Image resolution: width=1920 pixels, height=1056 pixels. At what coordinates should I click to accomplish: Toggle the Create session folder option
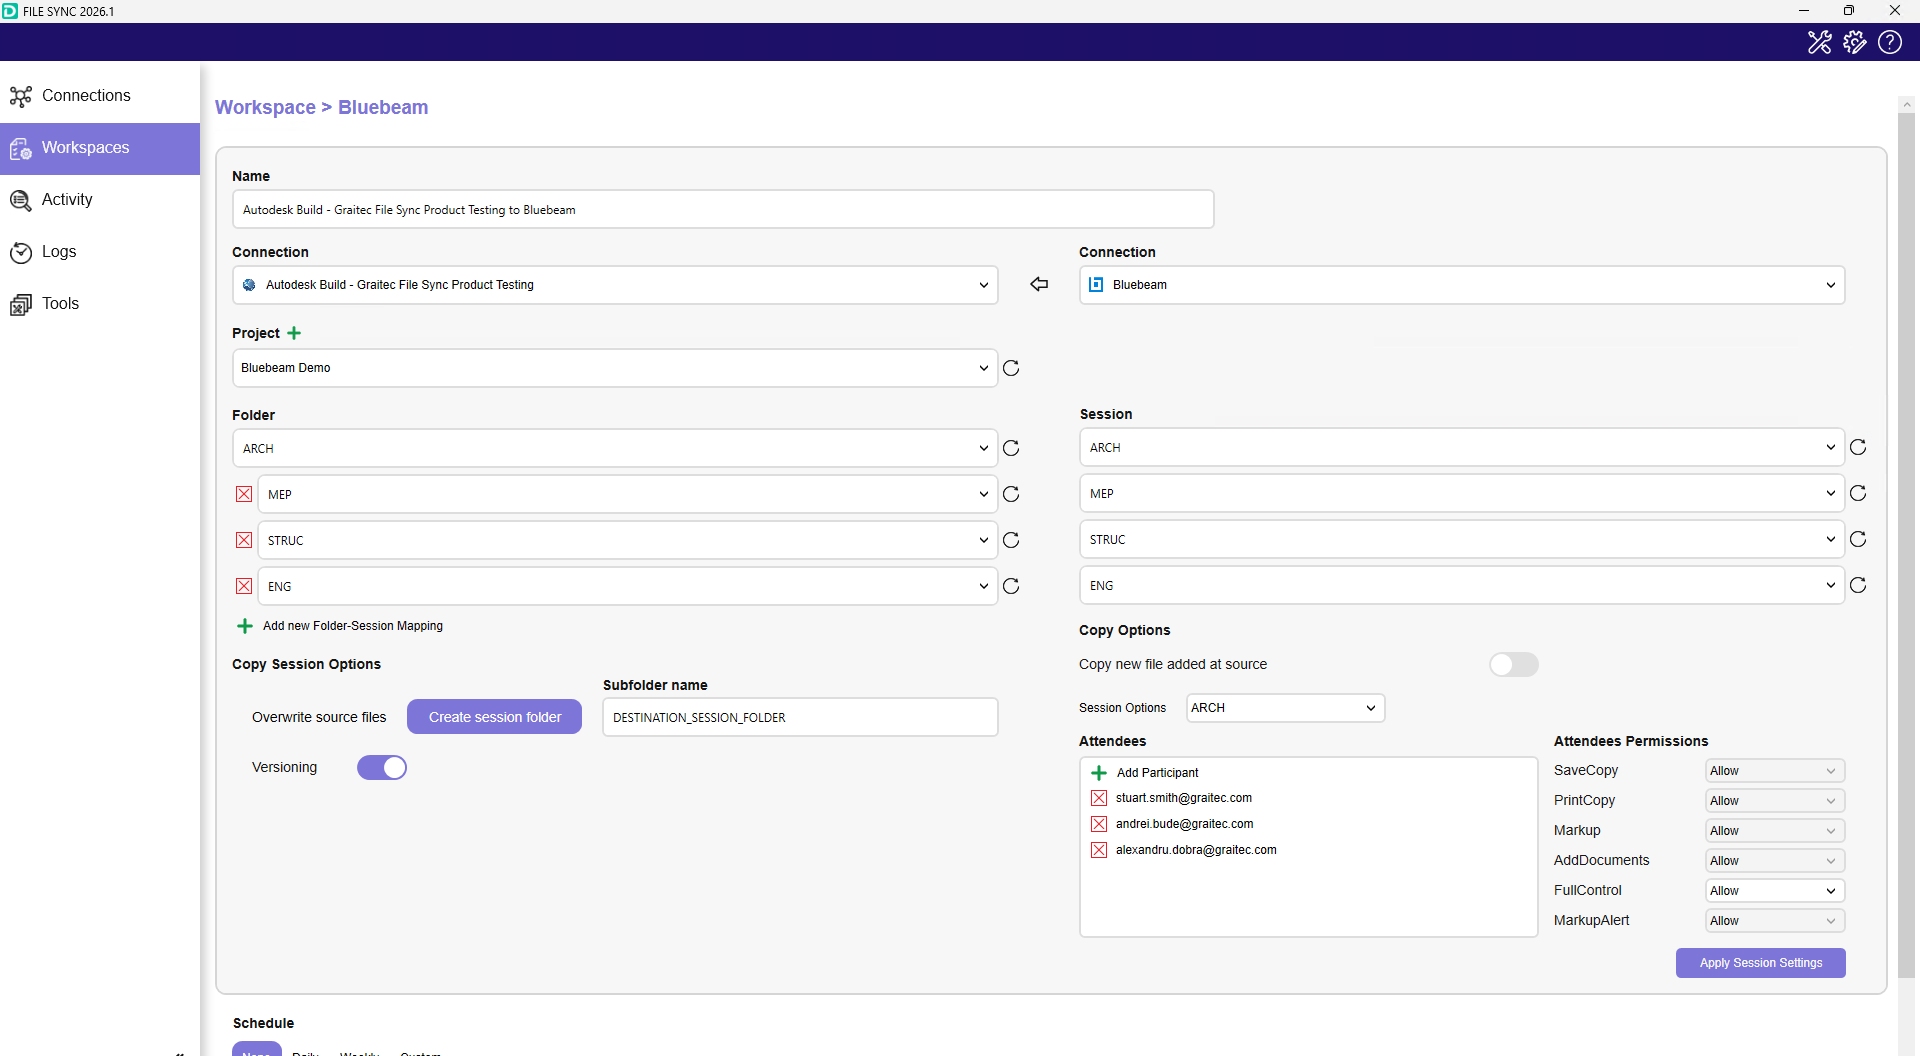click(494, 717)
